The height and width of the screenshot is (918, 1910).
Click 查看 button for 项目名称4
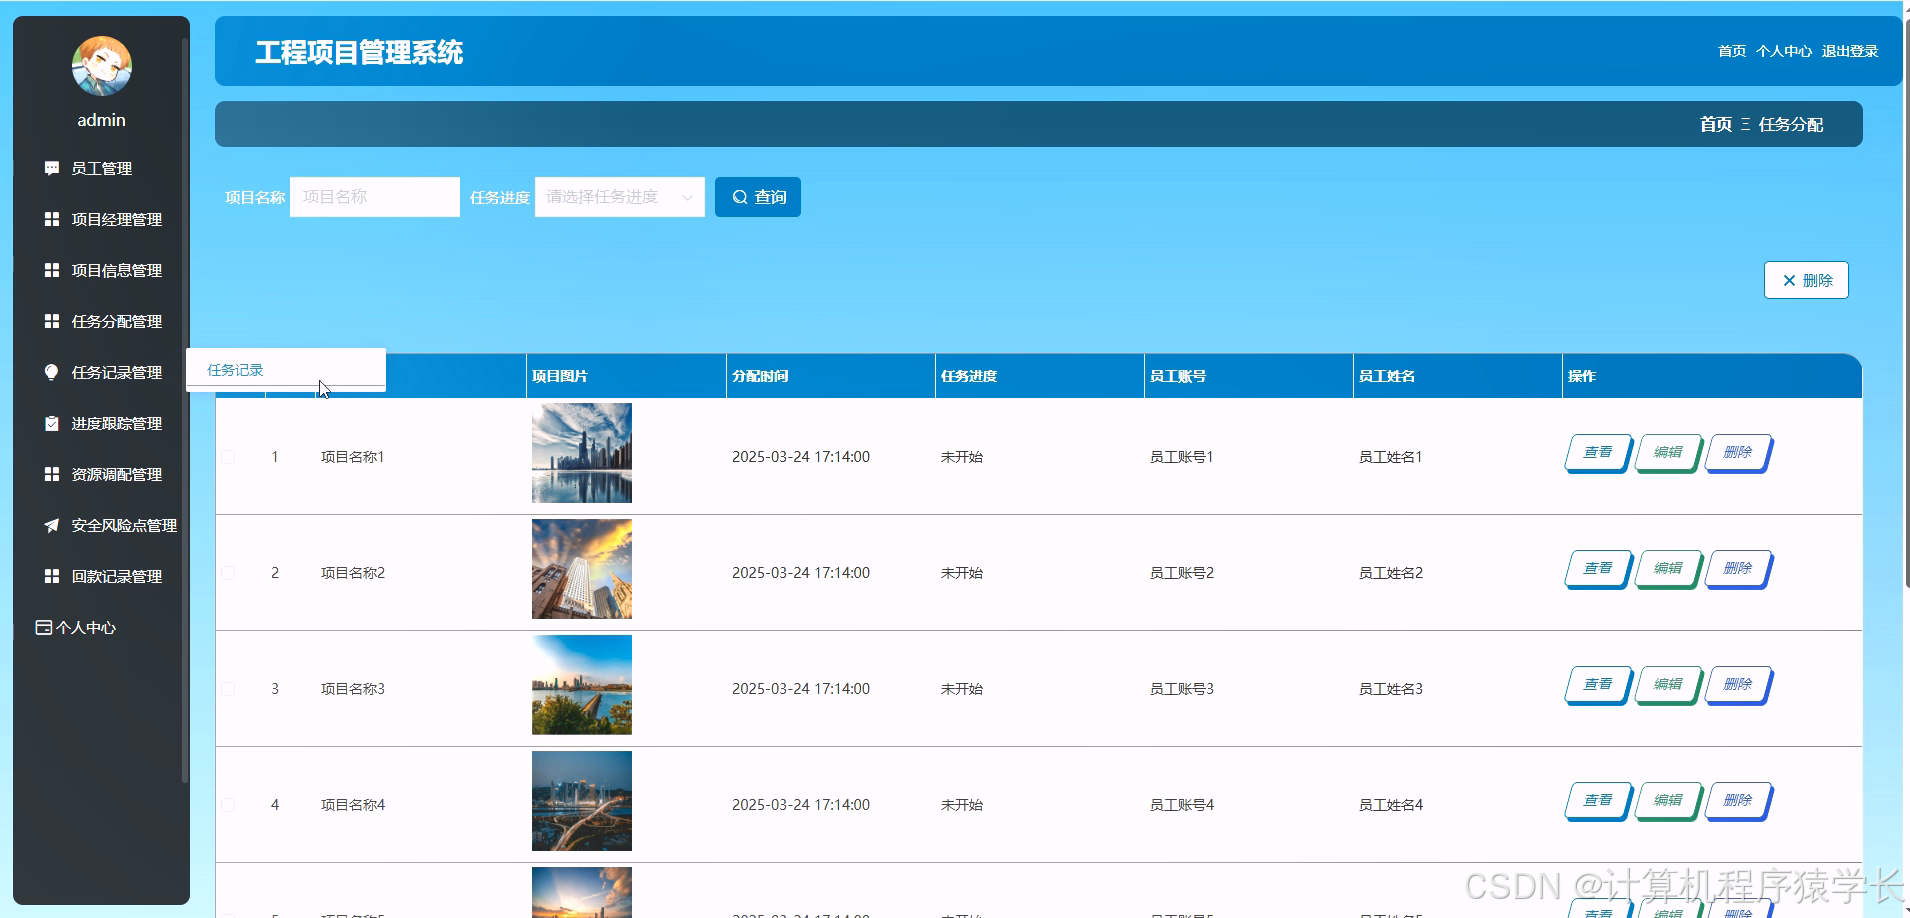(1598, 801)
